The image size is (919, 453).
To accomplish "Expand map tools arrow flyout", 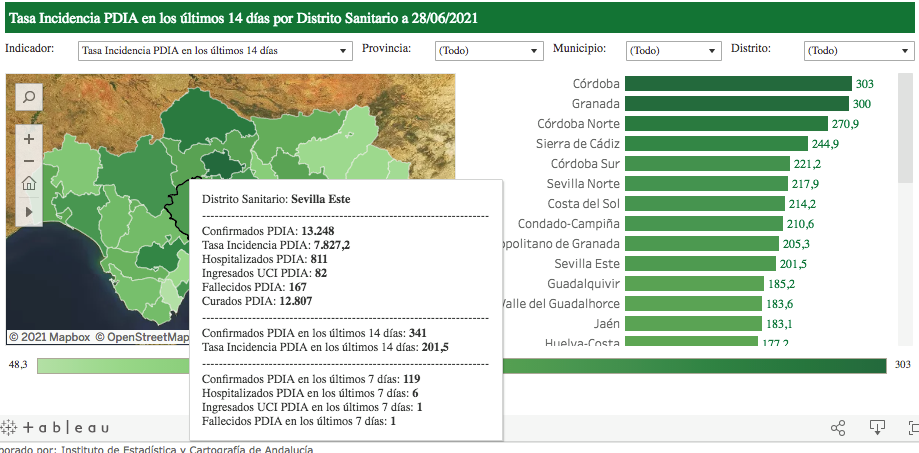I will 29,211.
